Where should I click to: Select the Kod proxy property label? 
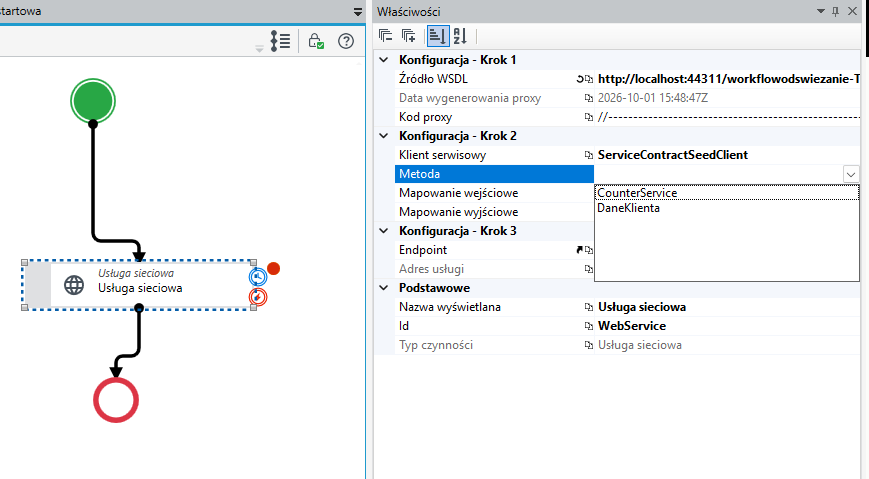[426, 117]
